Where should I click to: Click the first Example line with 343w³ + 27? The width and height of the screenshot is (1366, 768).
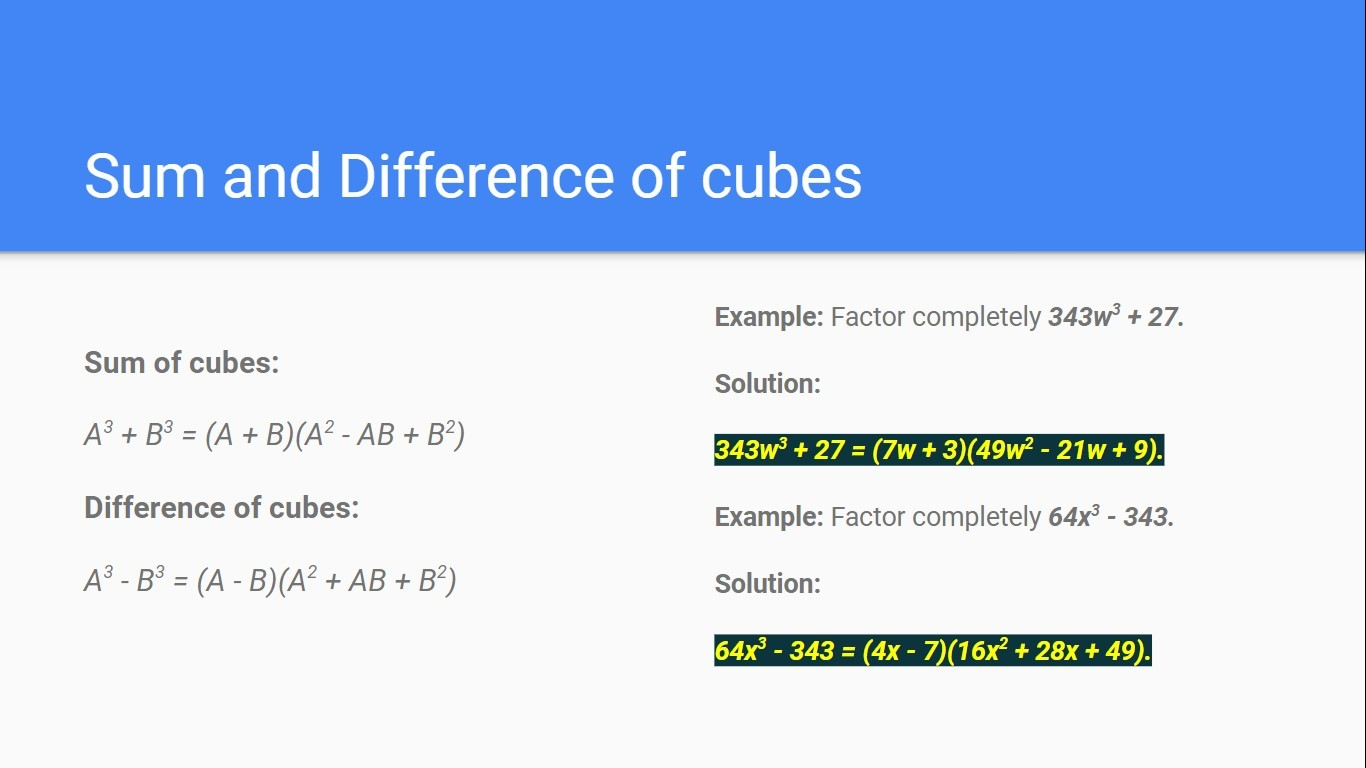949,316
